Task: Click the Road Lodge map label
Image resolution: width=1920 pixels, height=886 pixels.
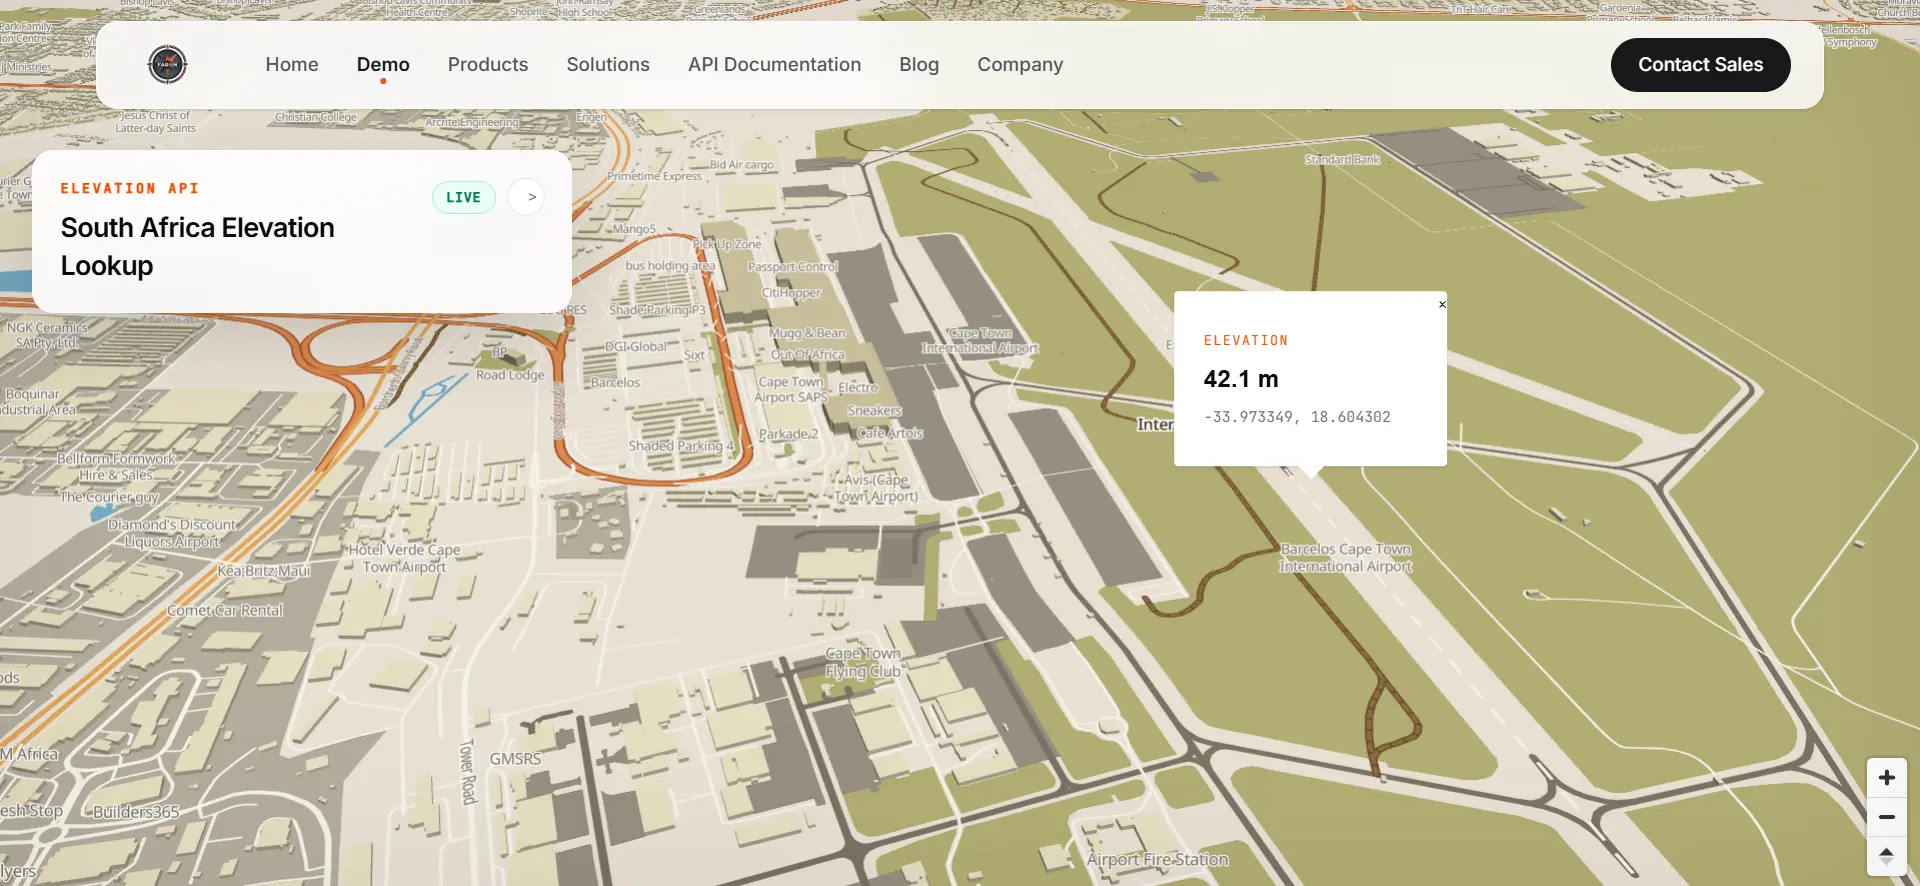Action: pyautogui.click(x=510, y=375)
